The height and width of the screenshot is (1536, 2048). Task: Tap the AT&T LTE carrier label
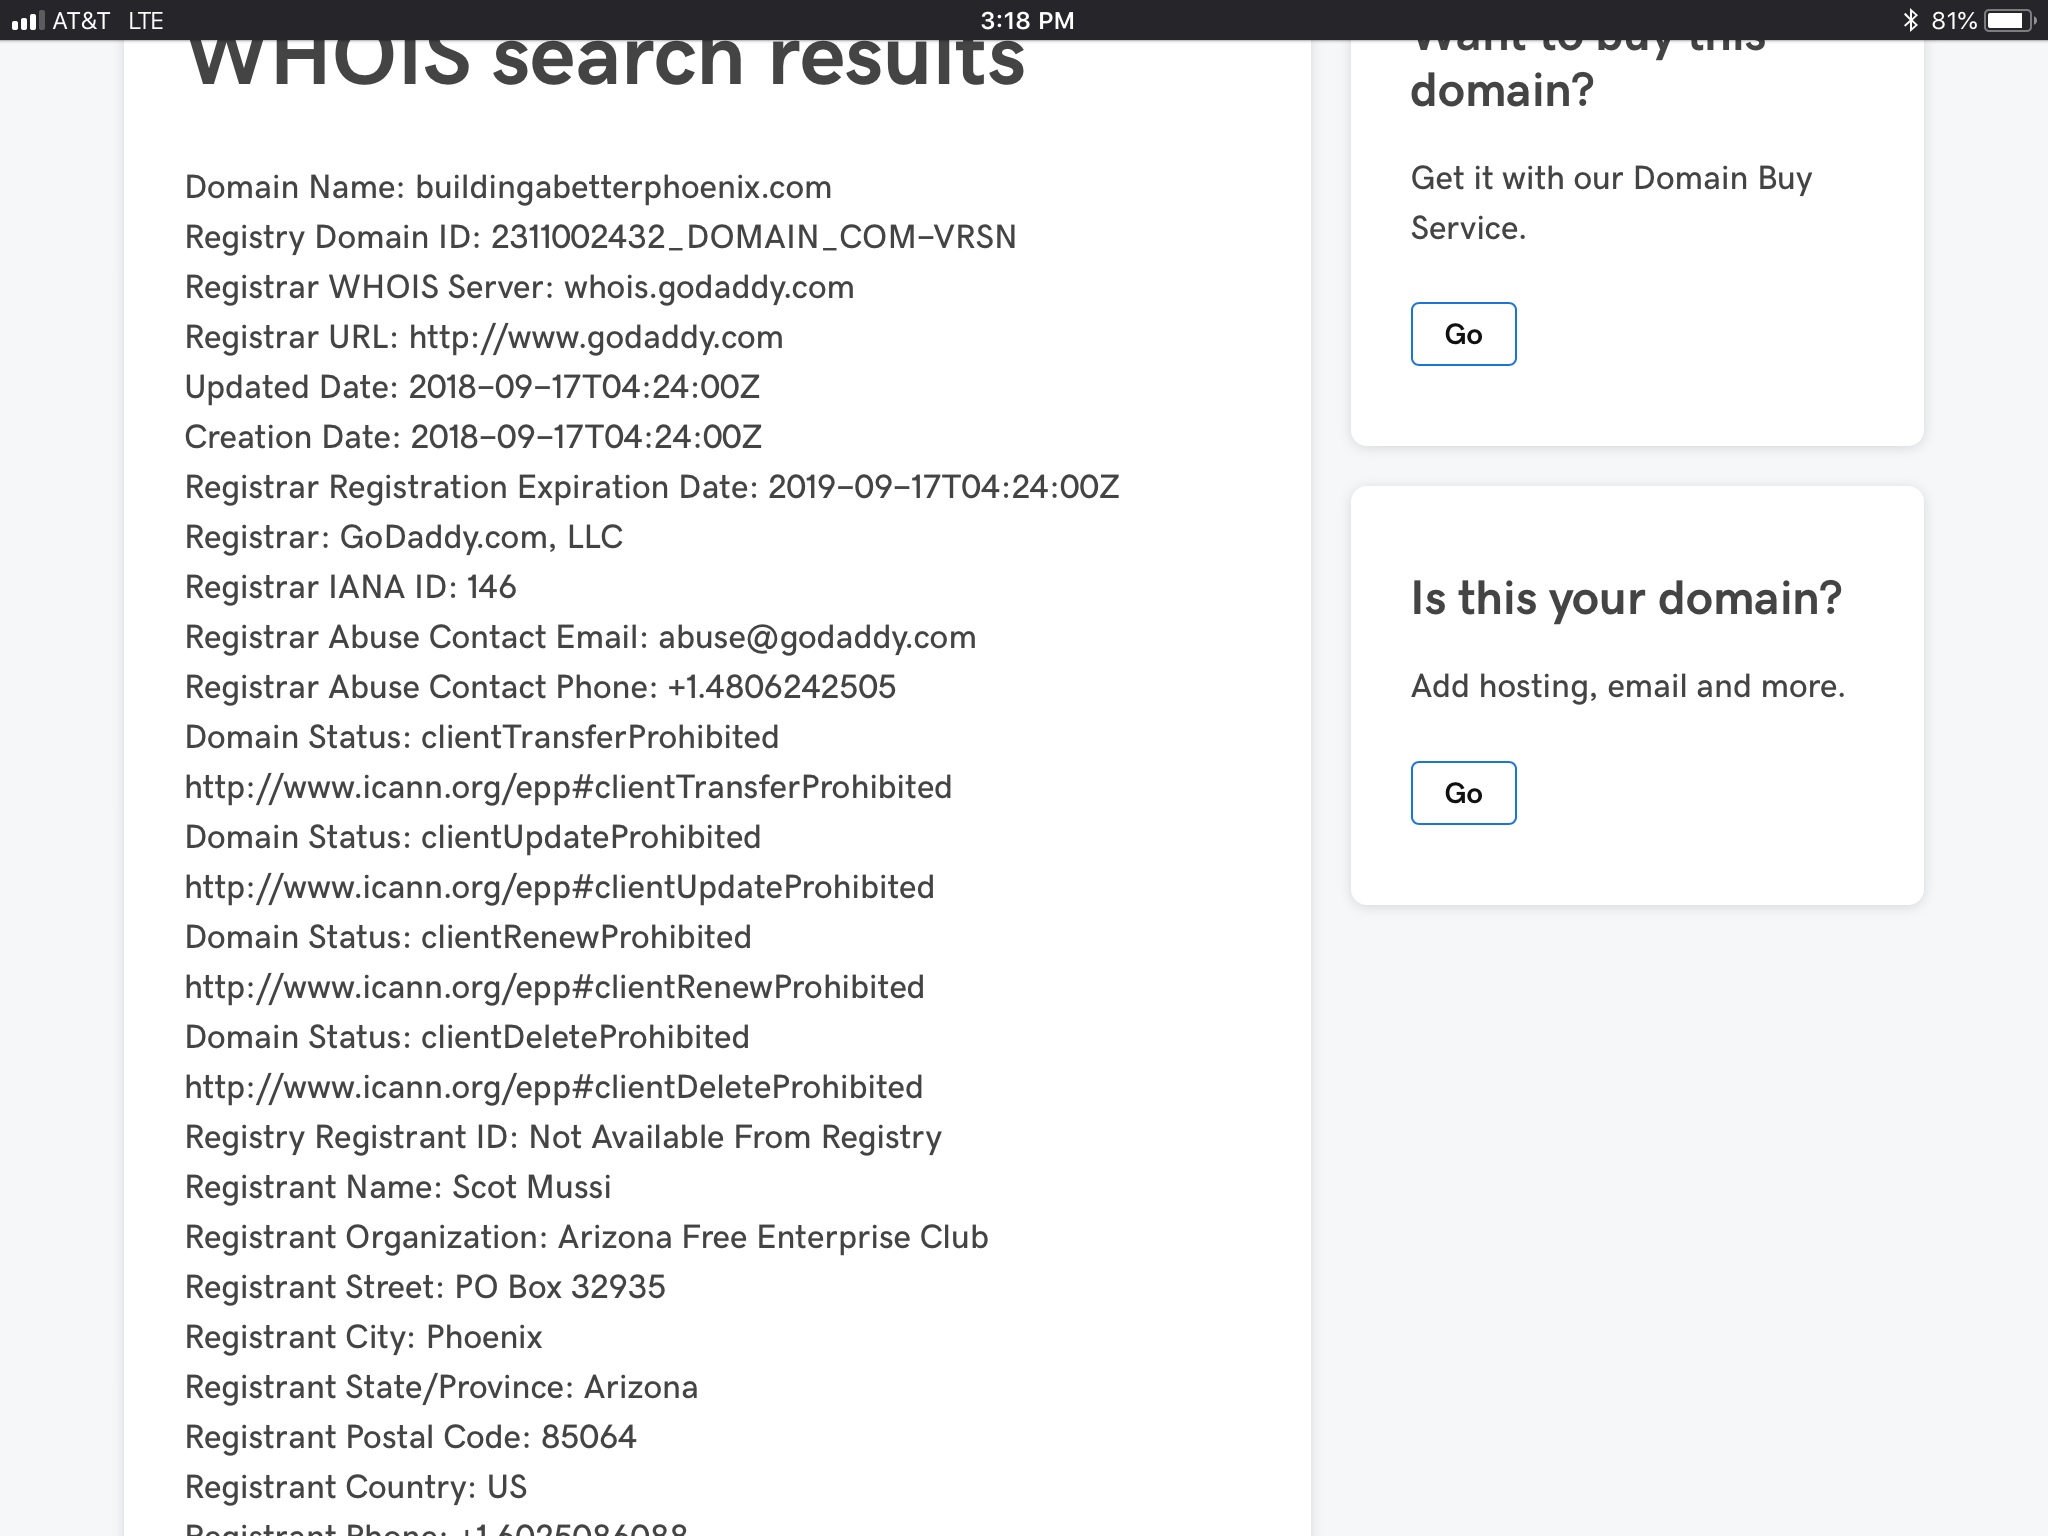(x=107, y=20)
